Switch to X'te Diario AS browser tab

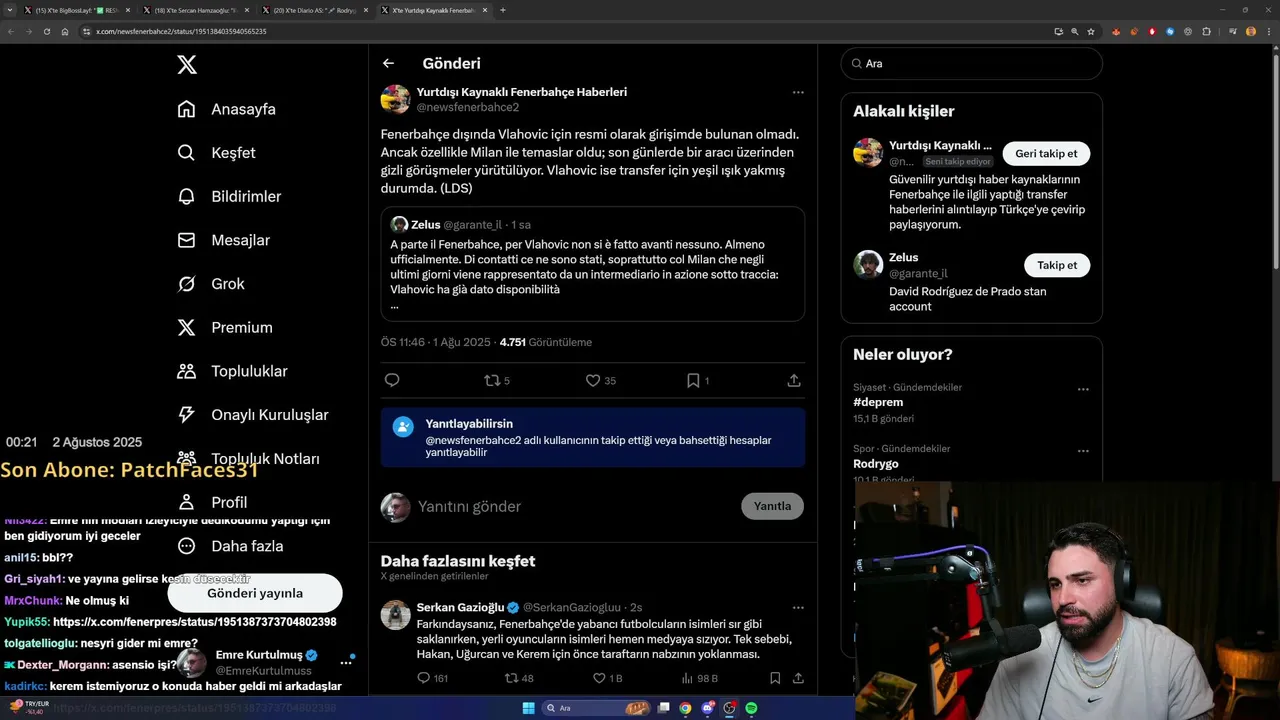[x=315, y=10]
